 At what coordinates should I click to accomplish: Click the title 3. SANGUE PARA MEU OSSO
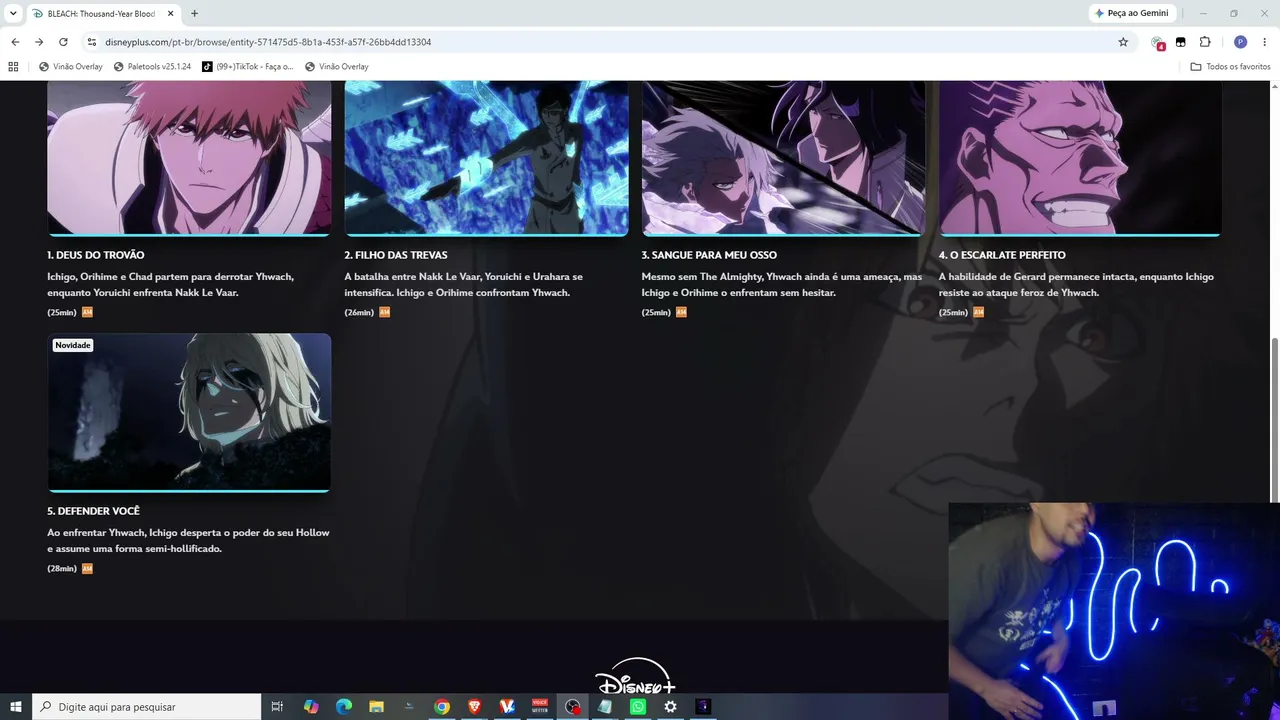point(709,255)
